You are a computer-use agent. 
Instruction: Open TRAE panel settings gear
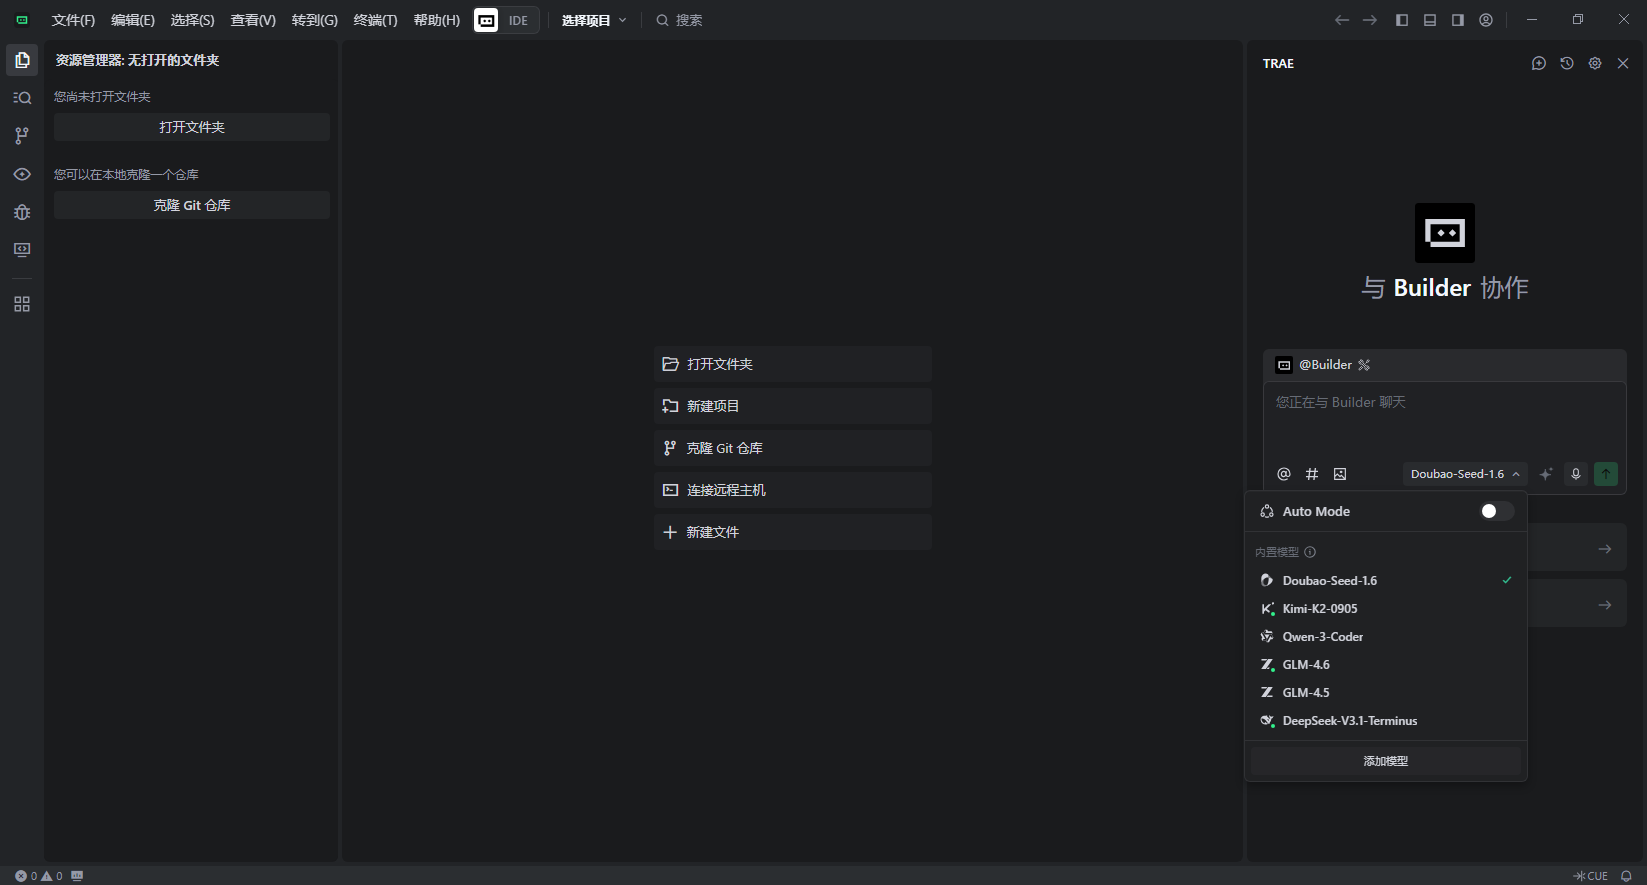tap(1595, 63)
